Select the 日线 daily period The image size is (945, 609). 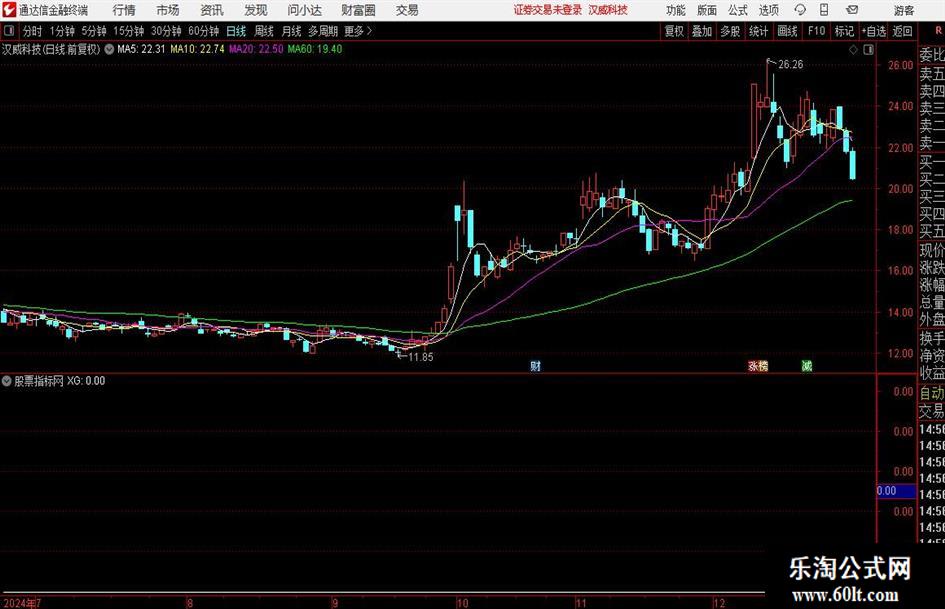point(236,31)
